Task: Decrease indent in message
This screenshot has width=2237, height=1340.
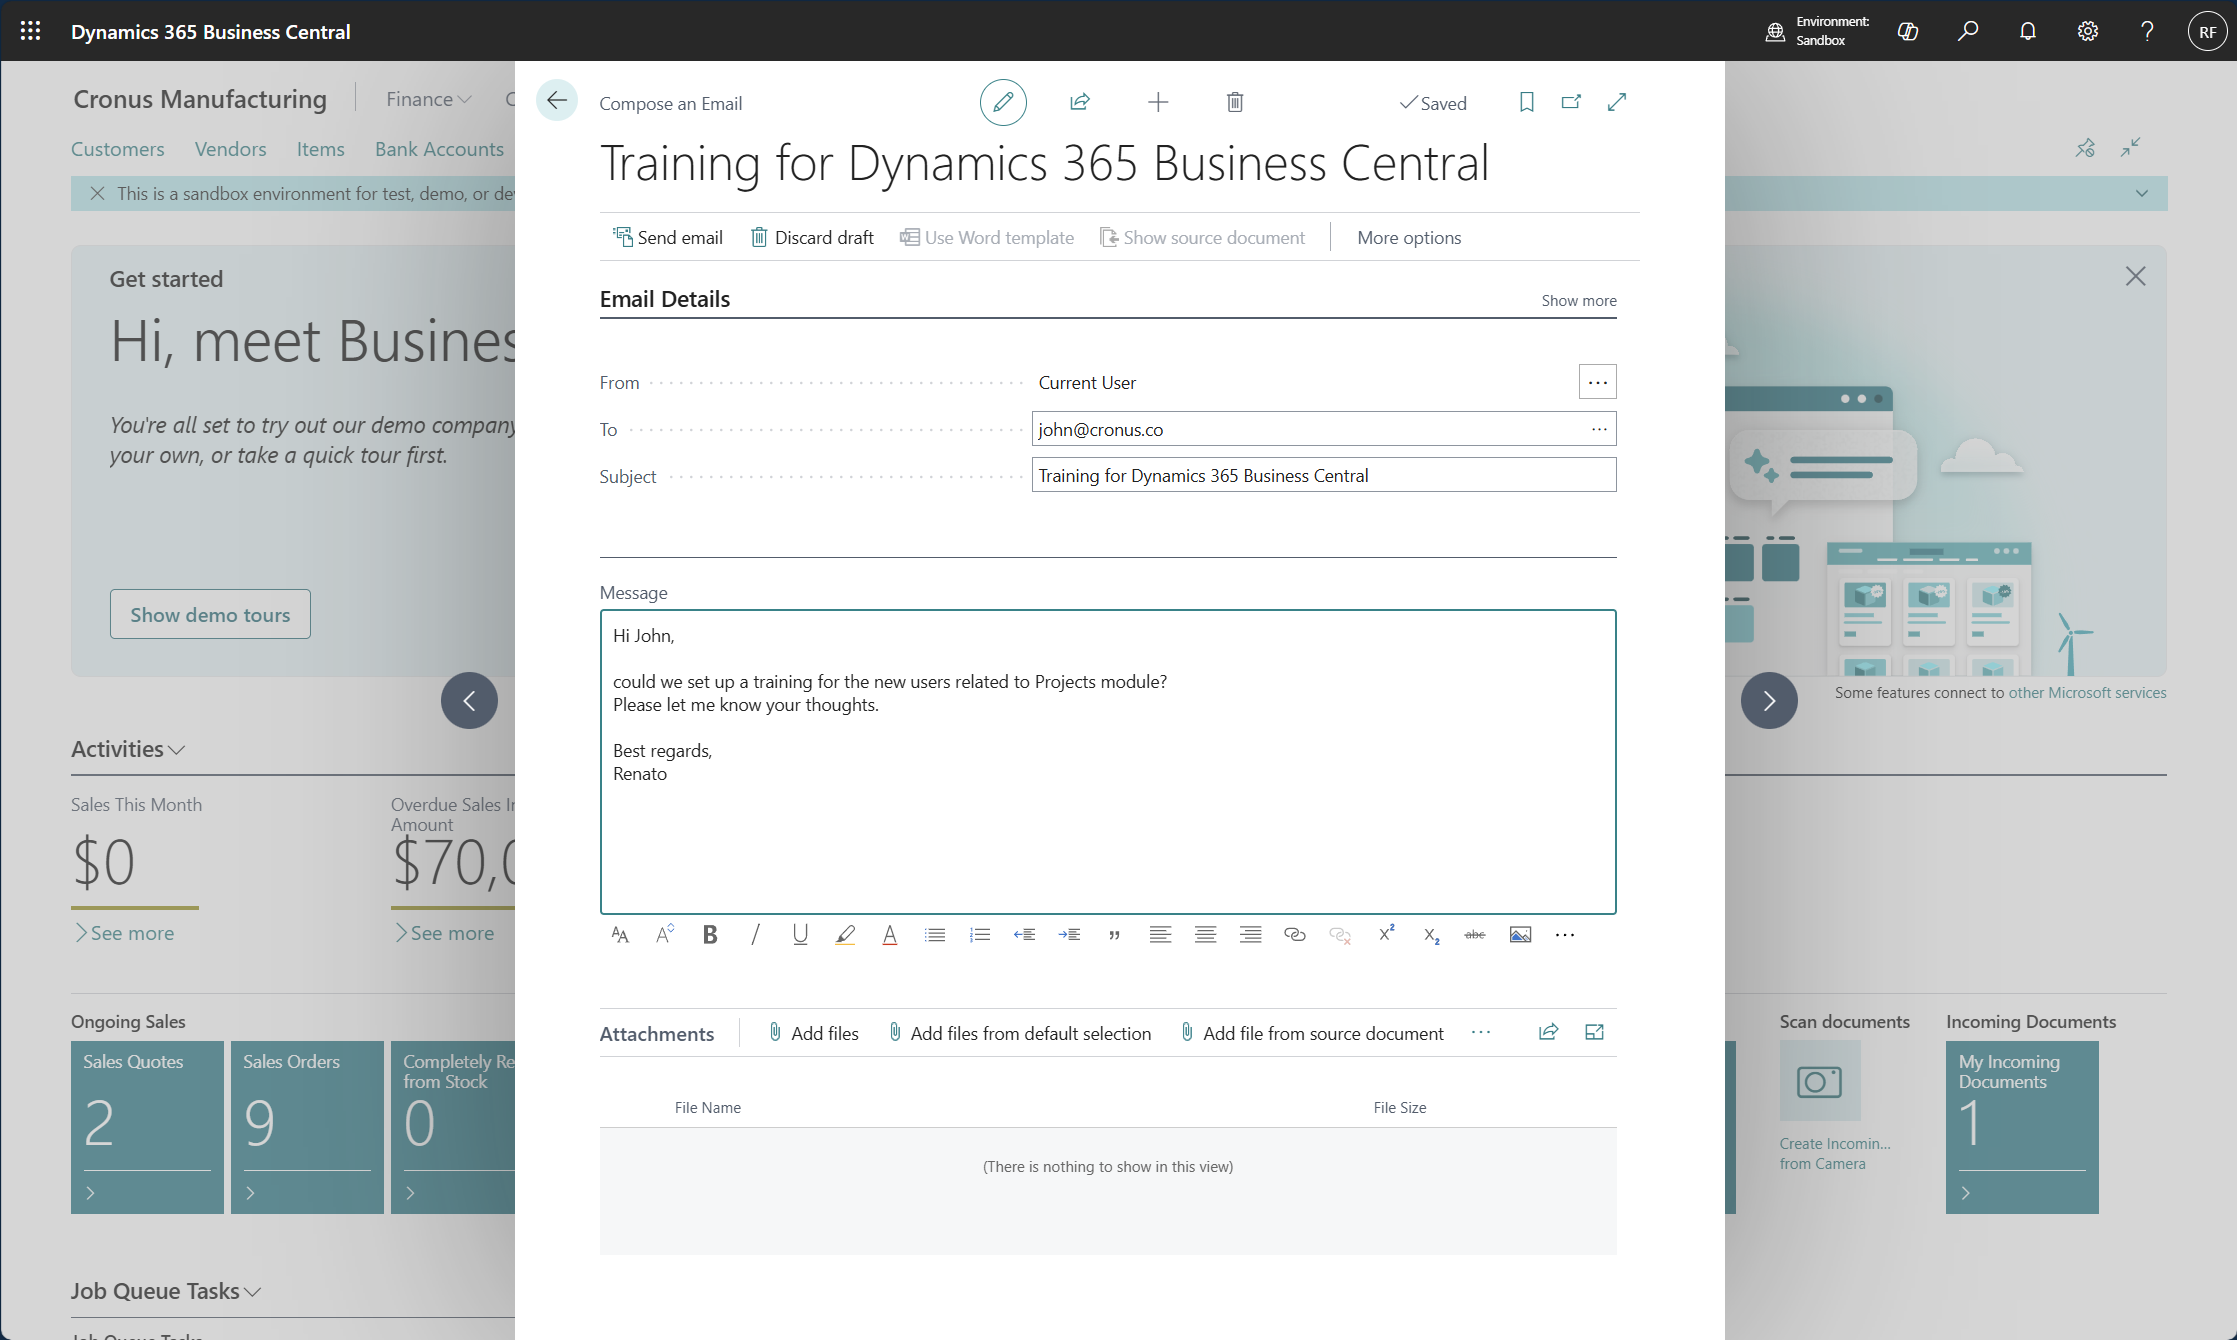Action: click(1025, 935)
